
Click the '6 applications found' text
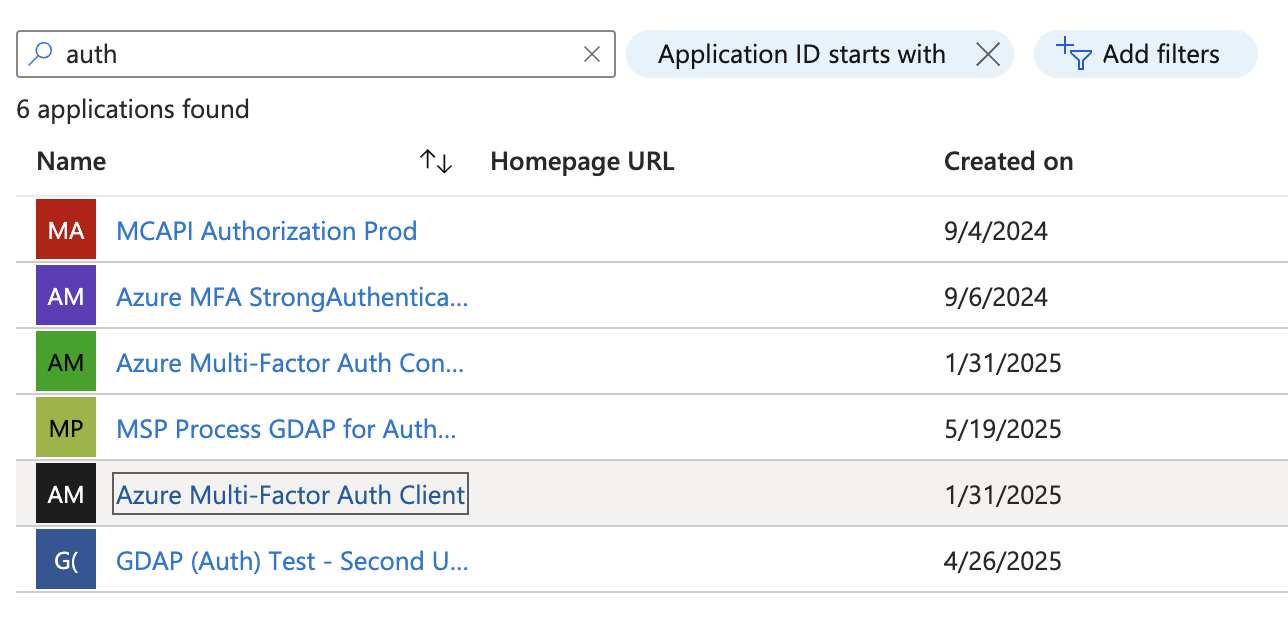pos(133,109)
